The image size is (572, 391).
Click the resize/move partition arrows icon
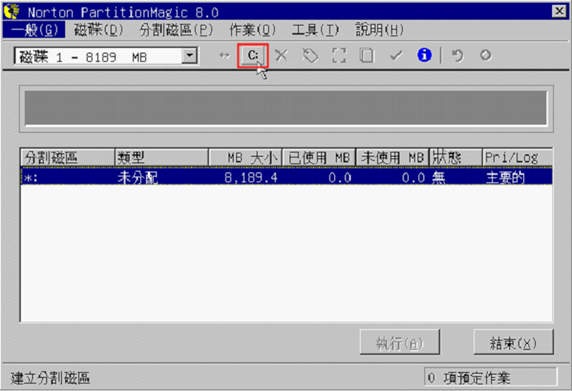coord(224,56)
